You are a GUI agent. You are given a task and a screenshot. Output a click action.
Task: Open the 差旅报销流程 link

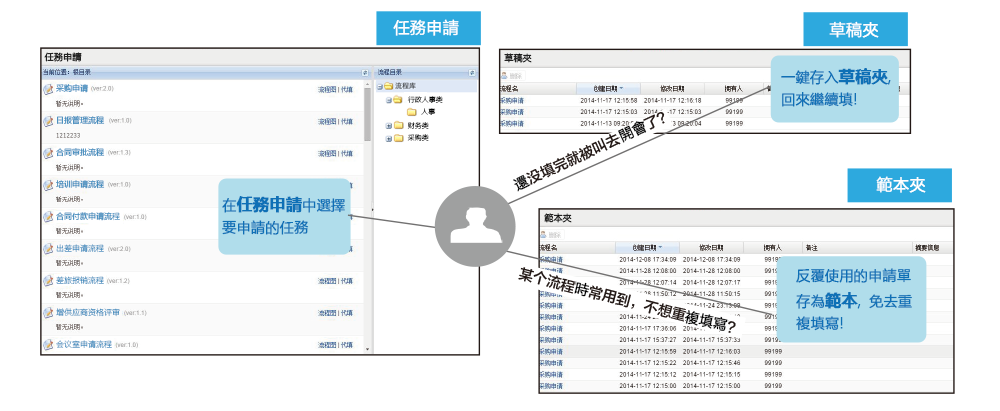(x=80, y=281)
